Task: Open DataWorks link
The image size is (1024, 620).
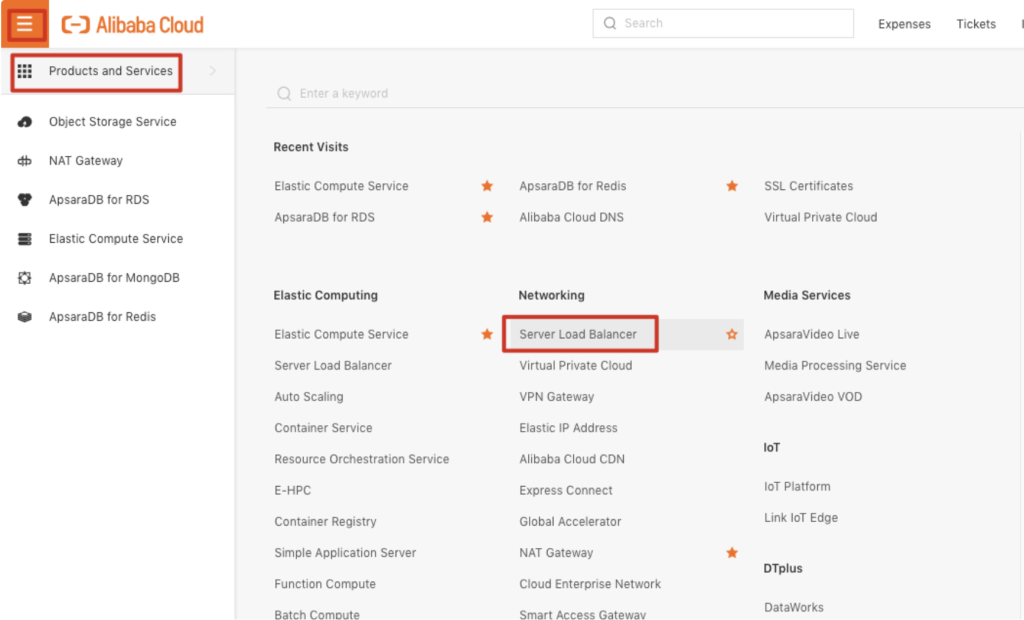Action: click(793, 608)
